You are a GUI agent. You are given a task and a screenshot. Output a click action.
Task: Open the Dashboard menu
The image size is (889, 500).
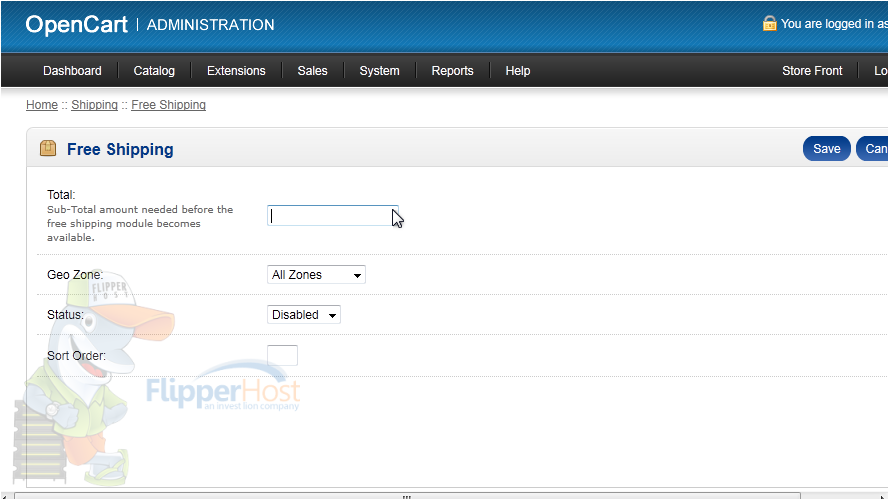[x=72, y=71]
